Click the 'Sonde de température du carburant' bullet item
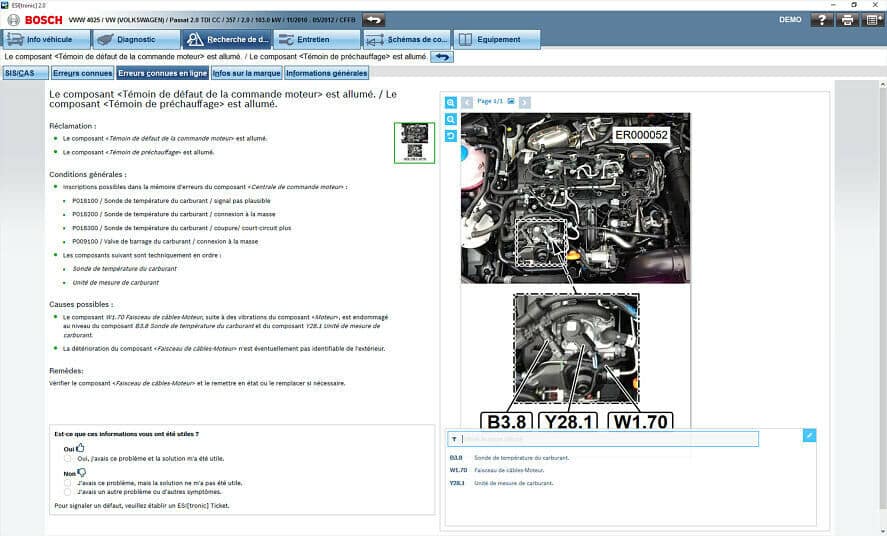 124,269
